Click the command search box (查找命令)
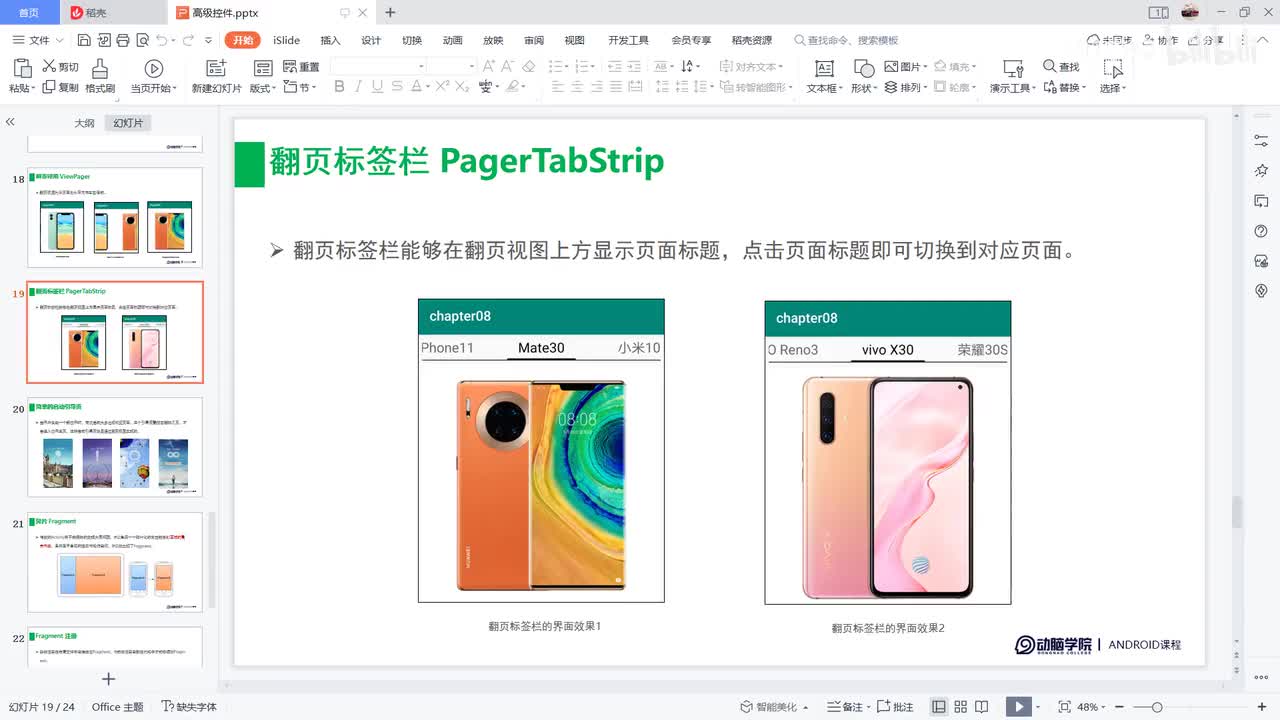 click(x=846, y=40)
